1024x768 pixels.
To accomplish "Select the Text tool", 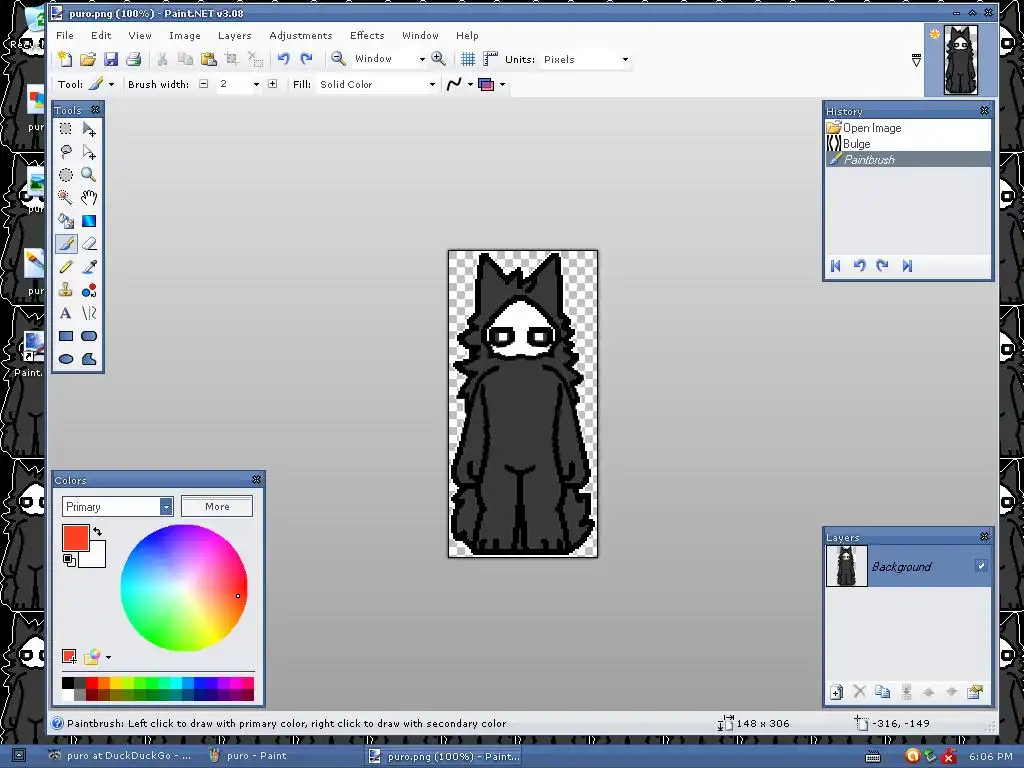I will click(66, 313).
